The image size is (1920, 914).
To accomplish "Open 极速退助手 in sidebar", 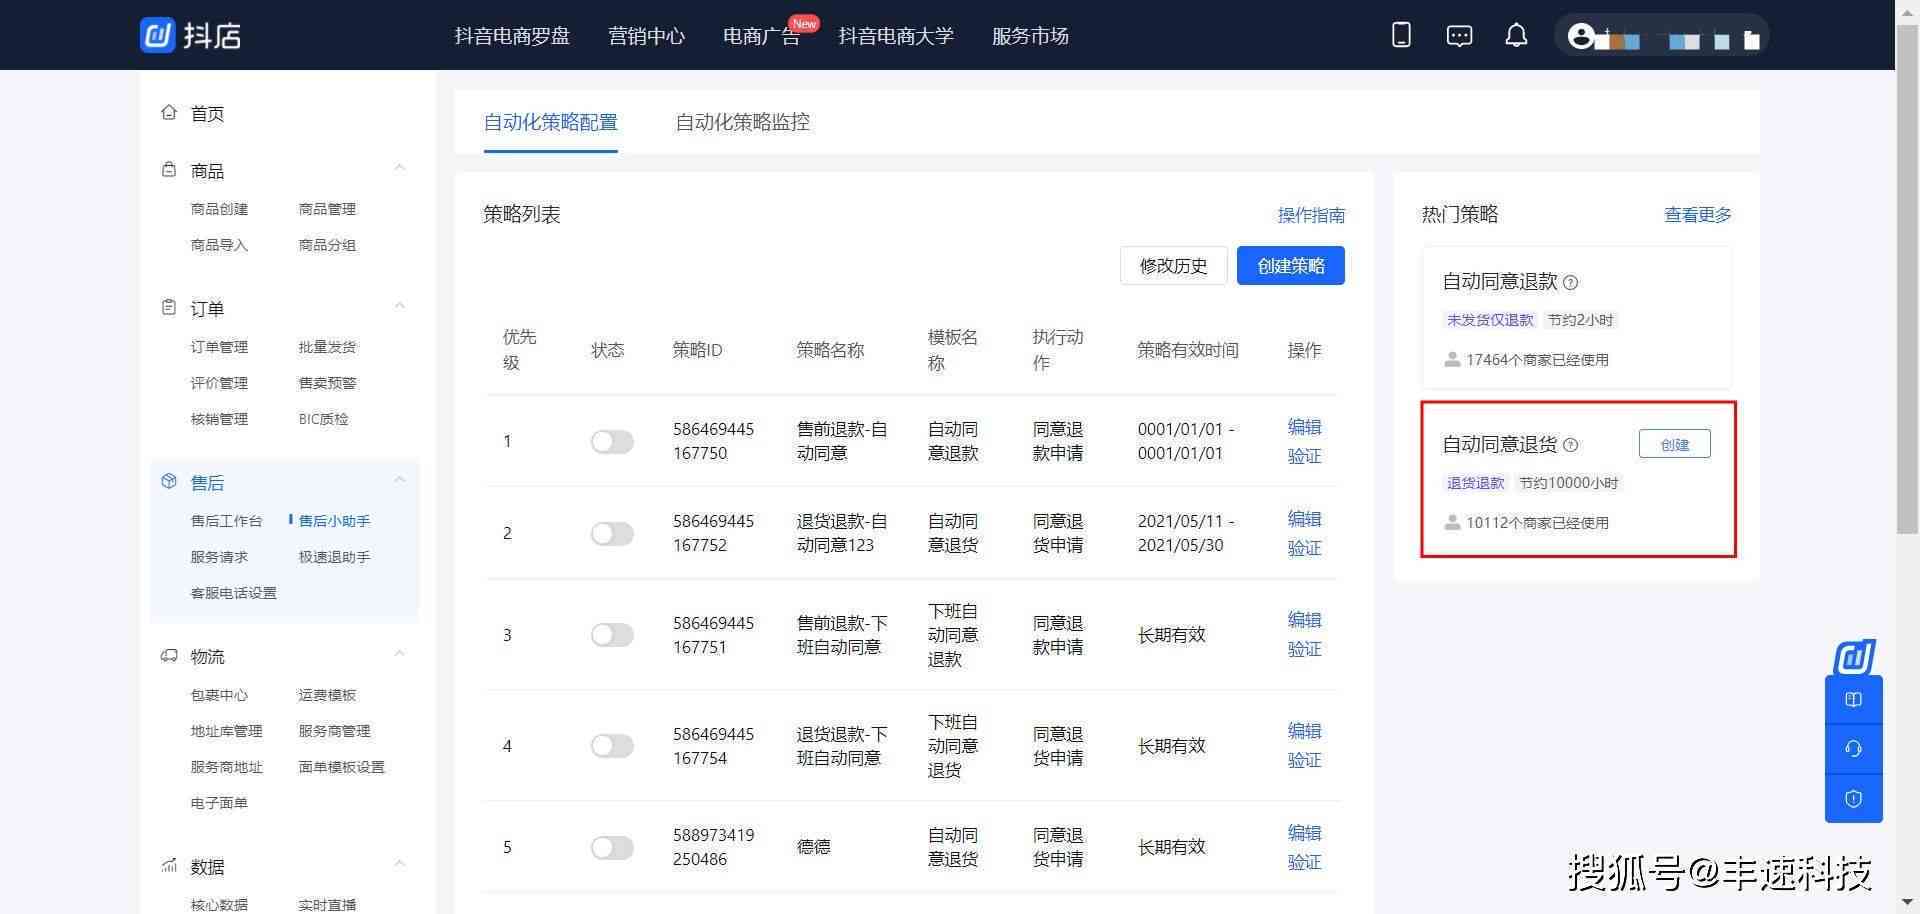I will coord(334,557).
